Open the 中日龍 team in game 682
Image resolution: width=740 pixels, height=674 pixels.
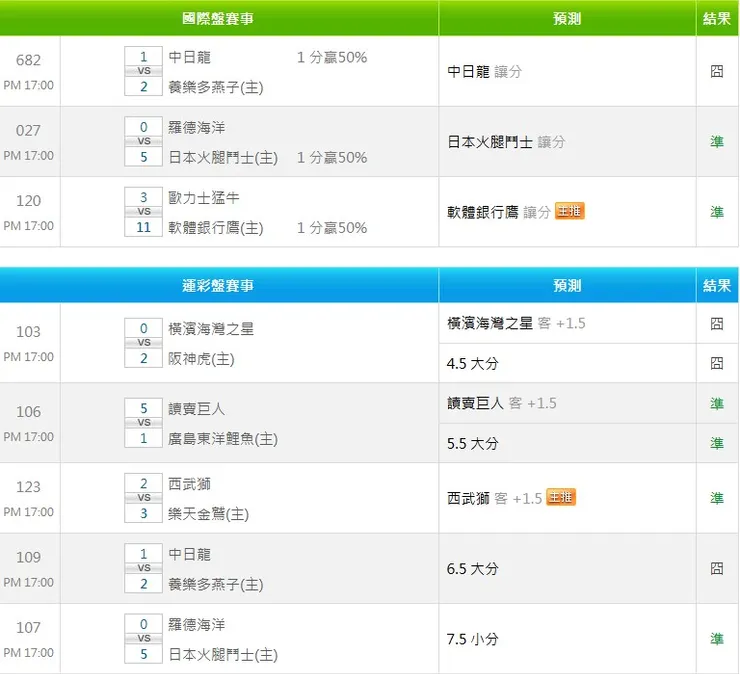coord(189,57)
